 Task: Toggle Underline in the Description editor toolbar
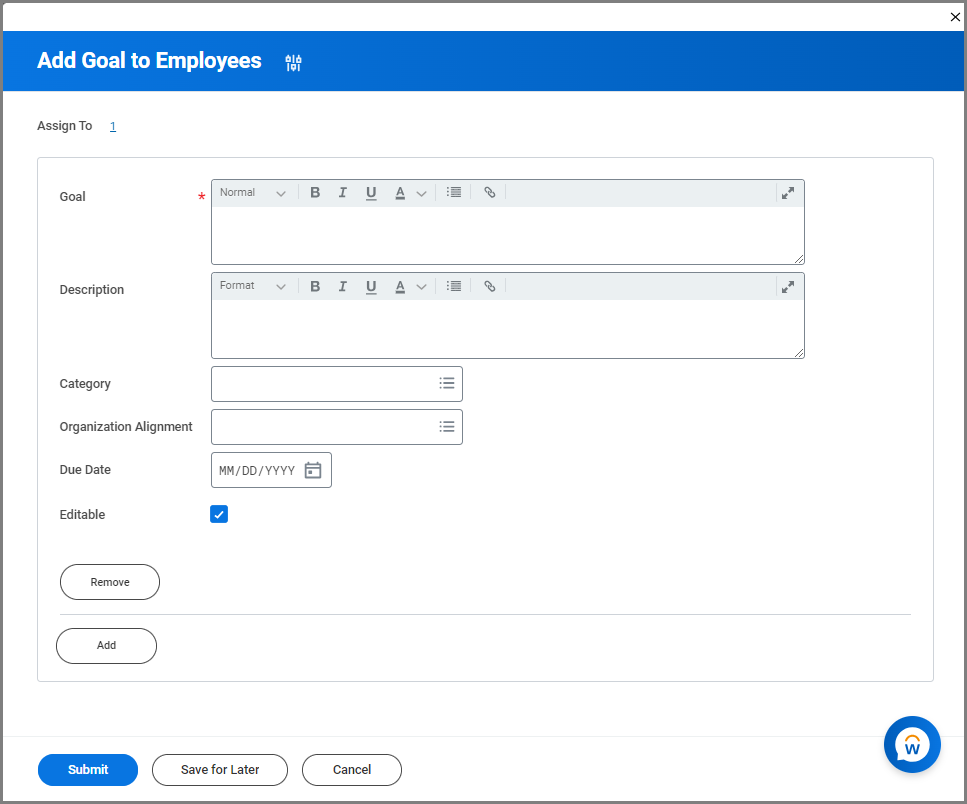point(371,286)
